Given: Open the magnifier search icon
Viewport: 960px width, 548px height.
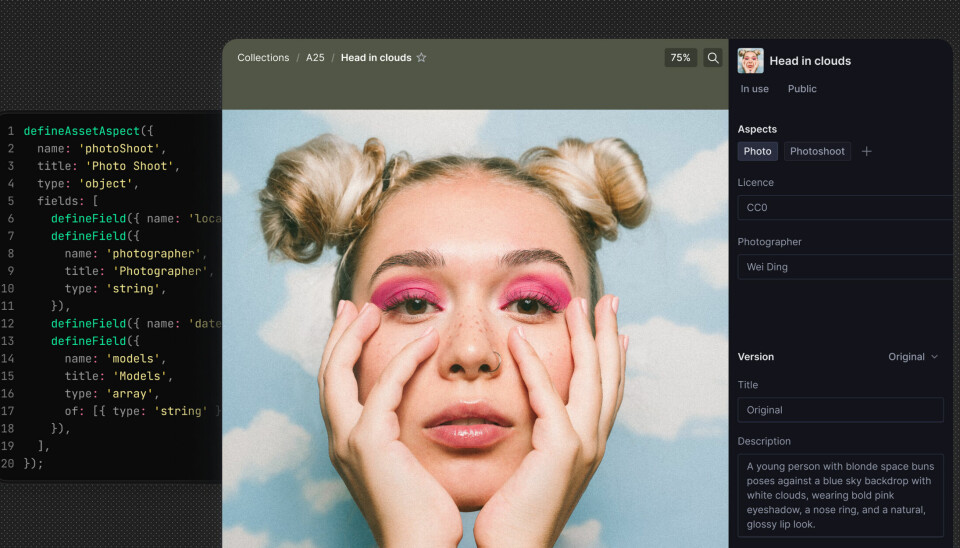Looking at the screenshot, I should point(713,58).
